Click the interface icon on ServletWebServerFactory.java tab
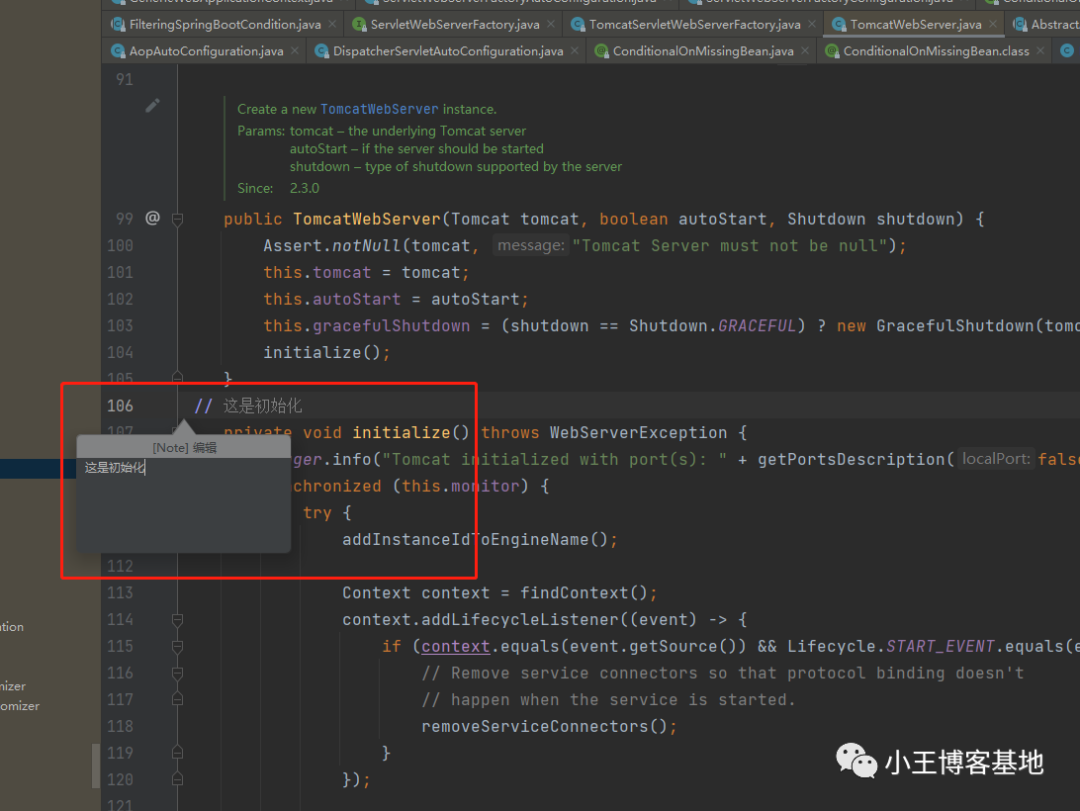1080x811 pixels. point(359,25)
